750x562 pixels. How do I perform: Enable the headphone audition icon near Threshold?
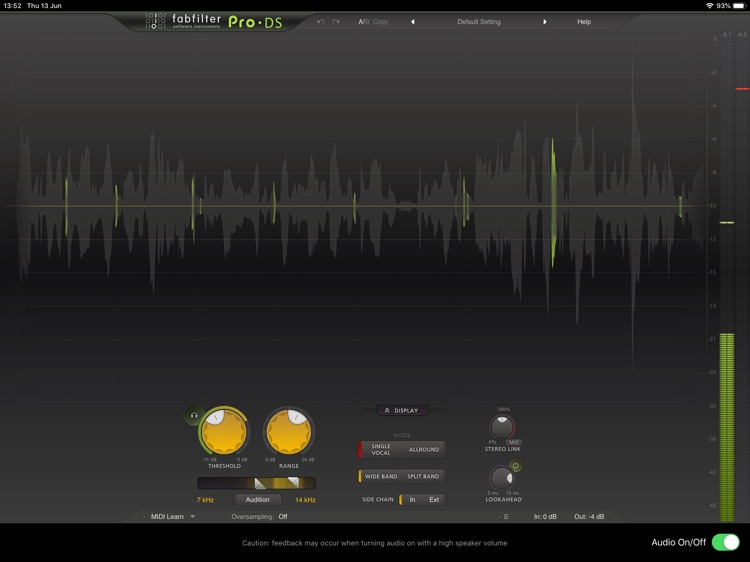[x=194, y=415]
